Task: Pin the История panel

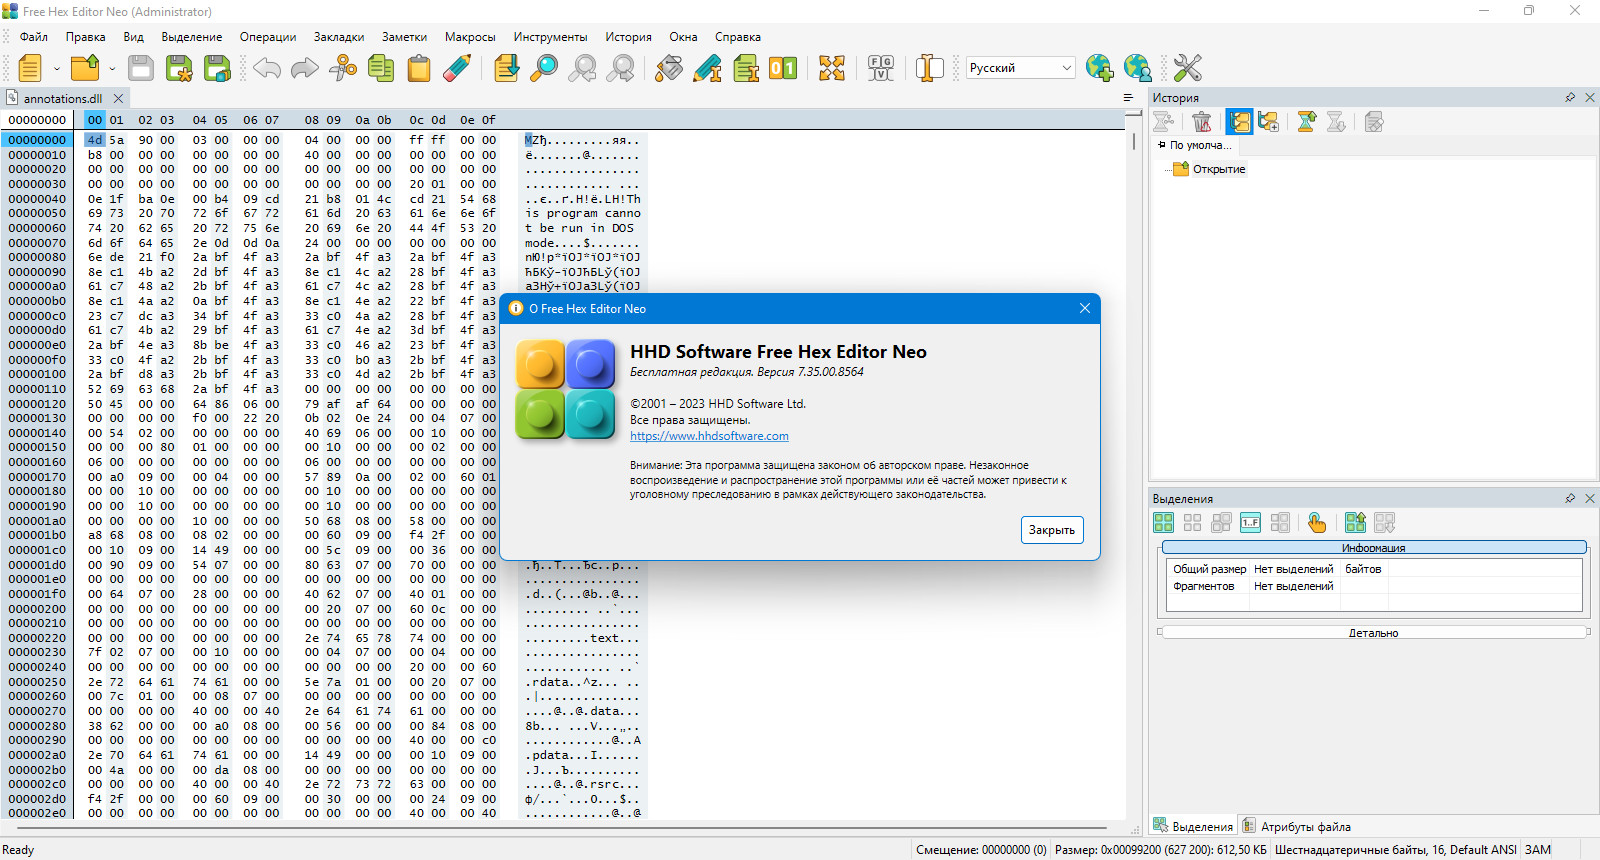Action: click(1570, 97)
